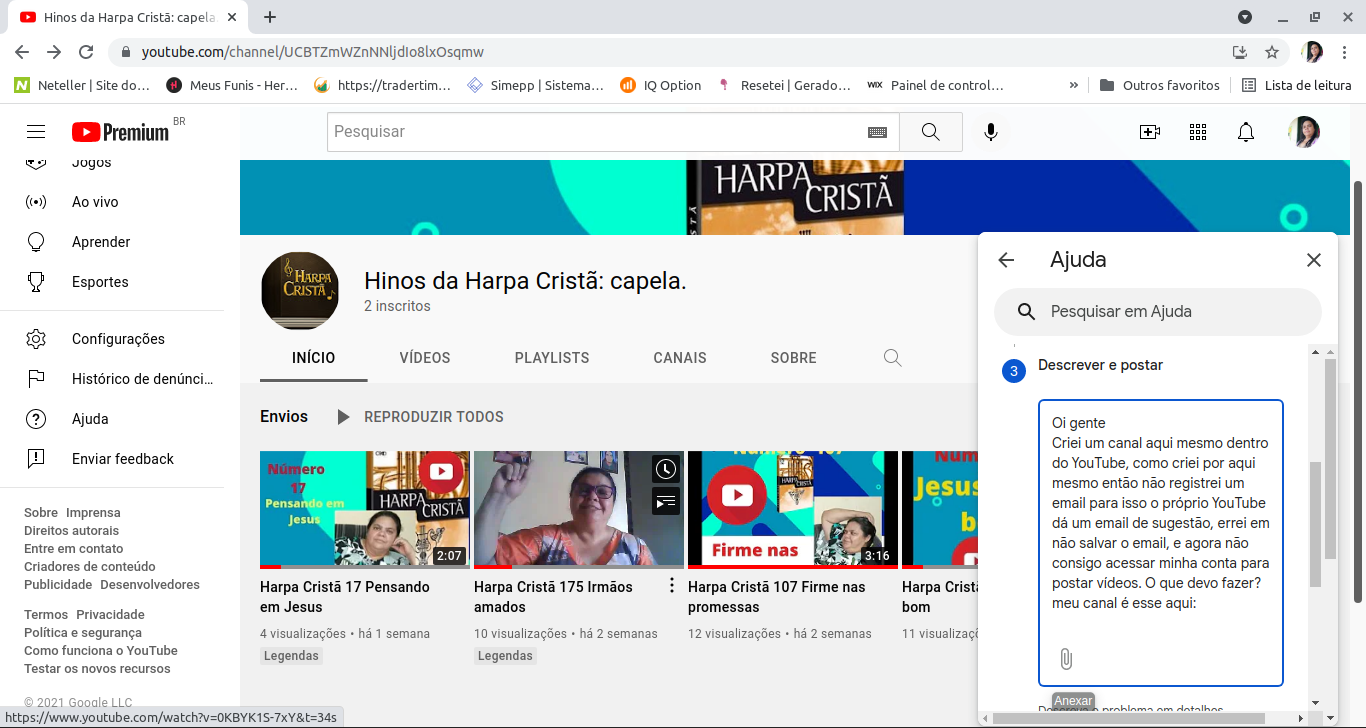The height and width of the screenshot is (728, 1366).
Task: Open the YouTube hamburger guide menu
Action: point(36,132)
